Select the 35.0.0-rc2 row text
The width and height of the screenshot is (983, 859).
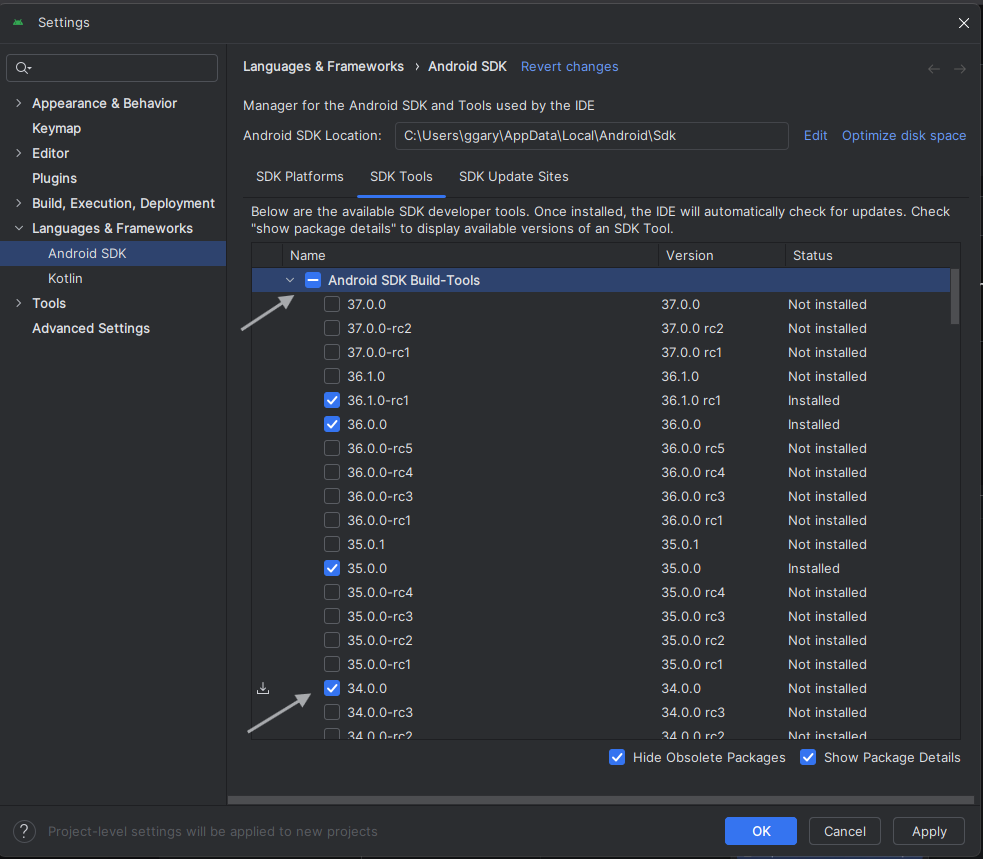[380, 640]
